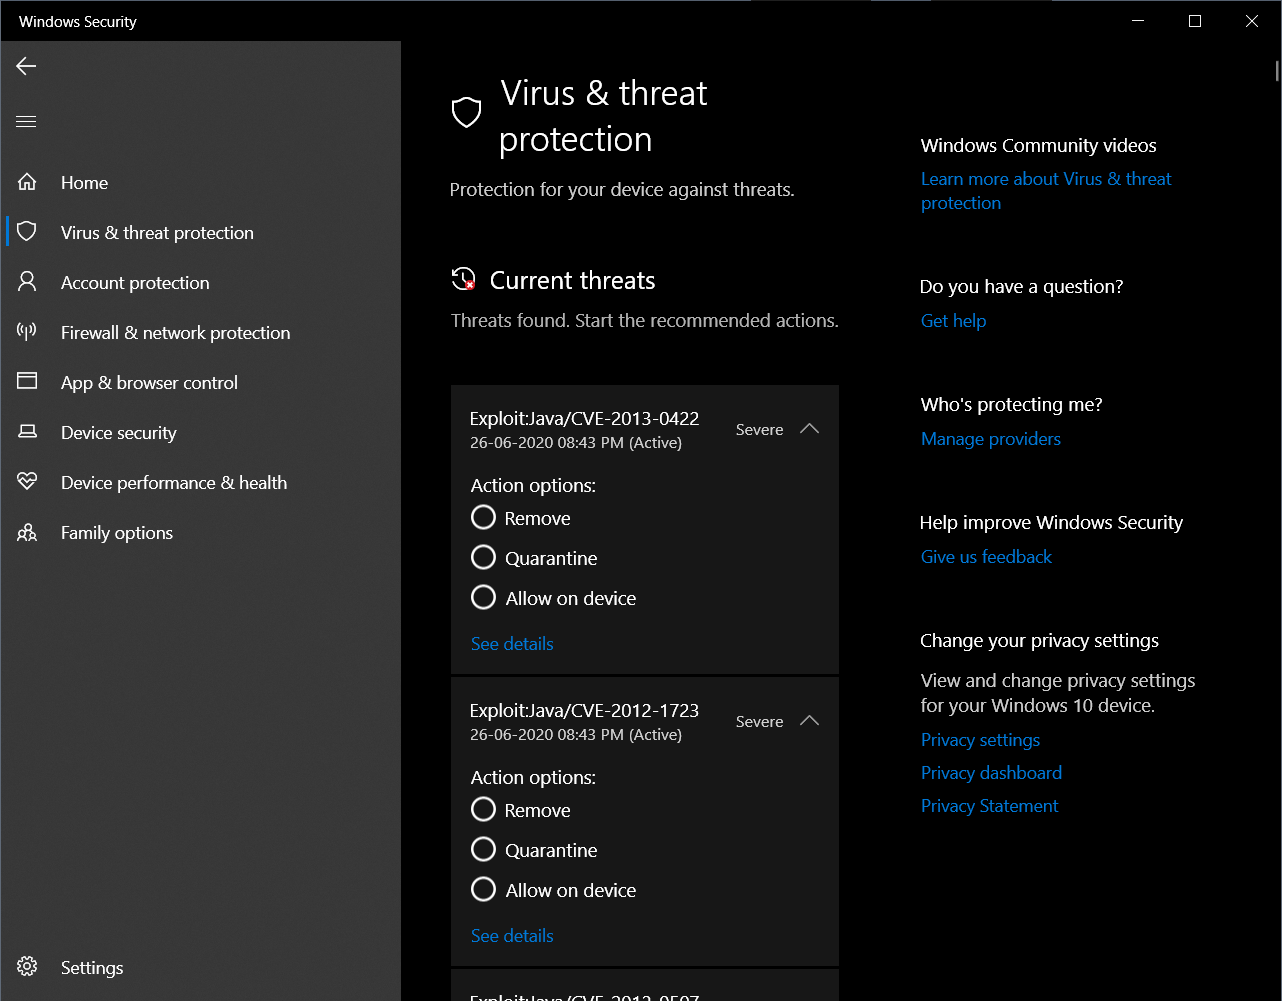This screenshot has height=1001, width=1282.
Task: Click the 'Who's protecting me?' heading
Action: click(1012, 404)
